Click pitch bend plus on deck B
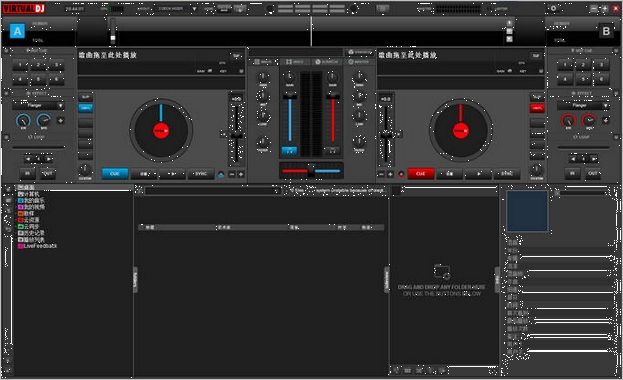Screen dimensions: 623x380 390,174
